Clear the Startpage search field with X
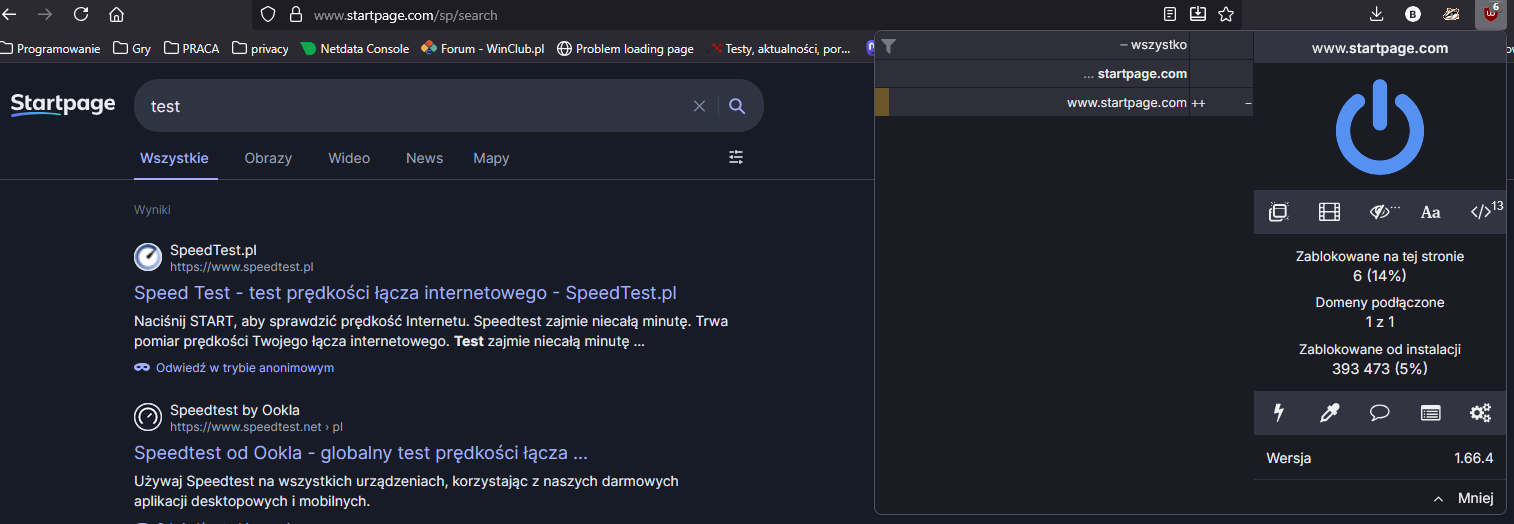The height and width of the screenshot is (524, 1514). (699, 106)
